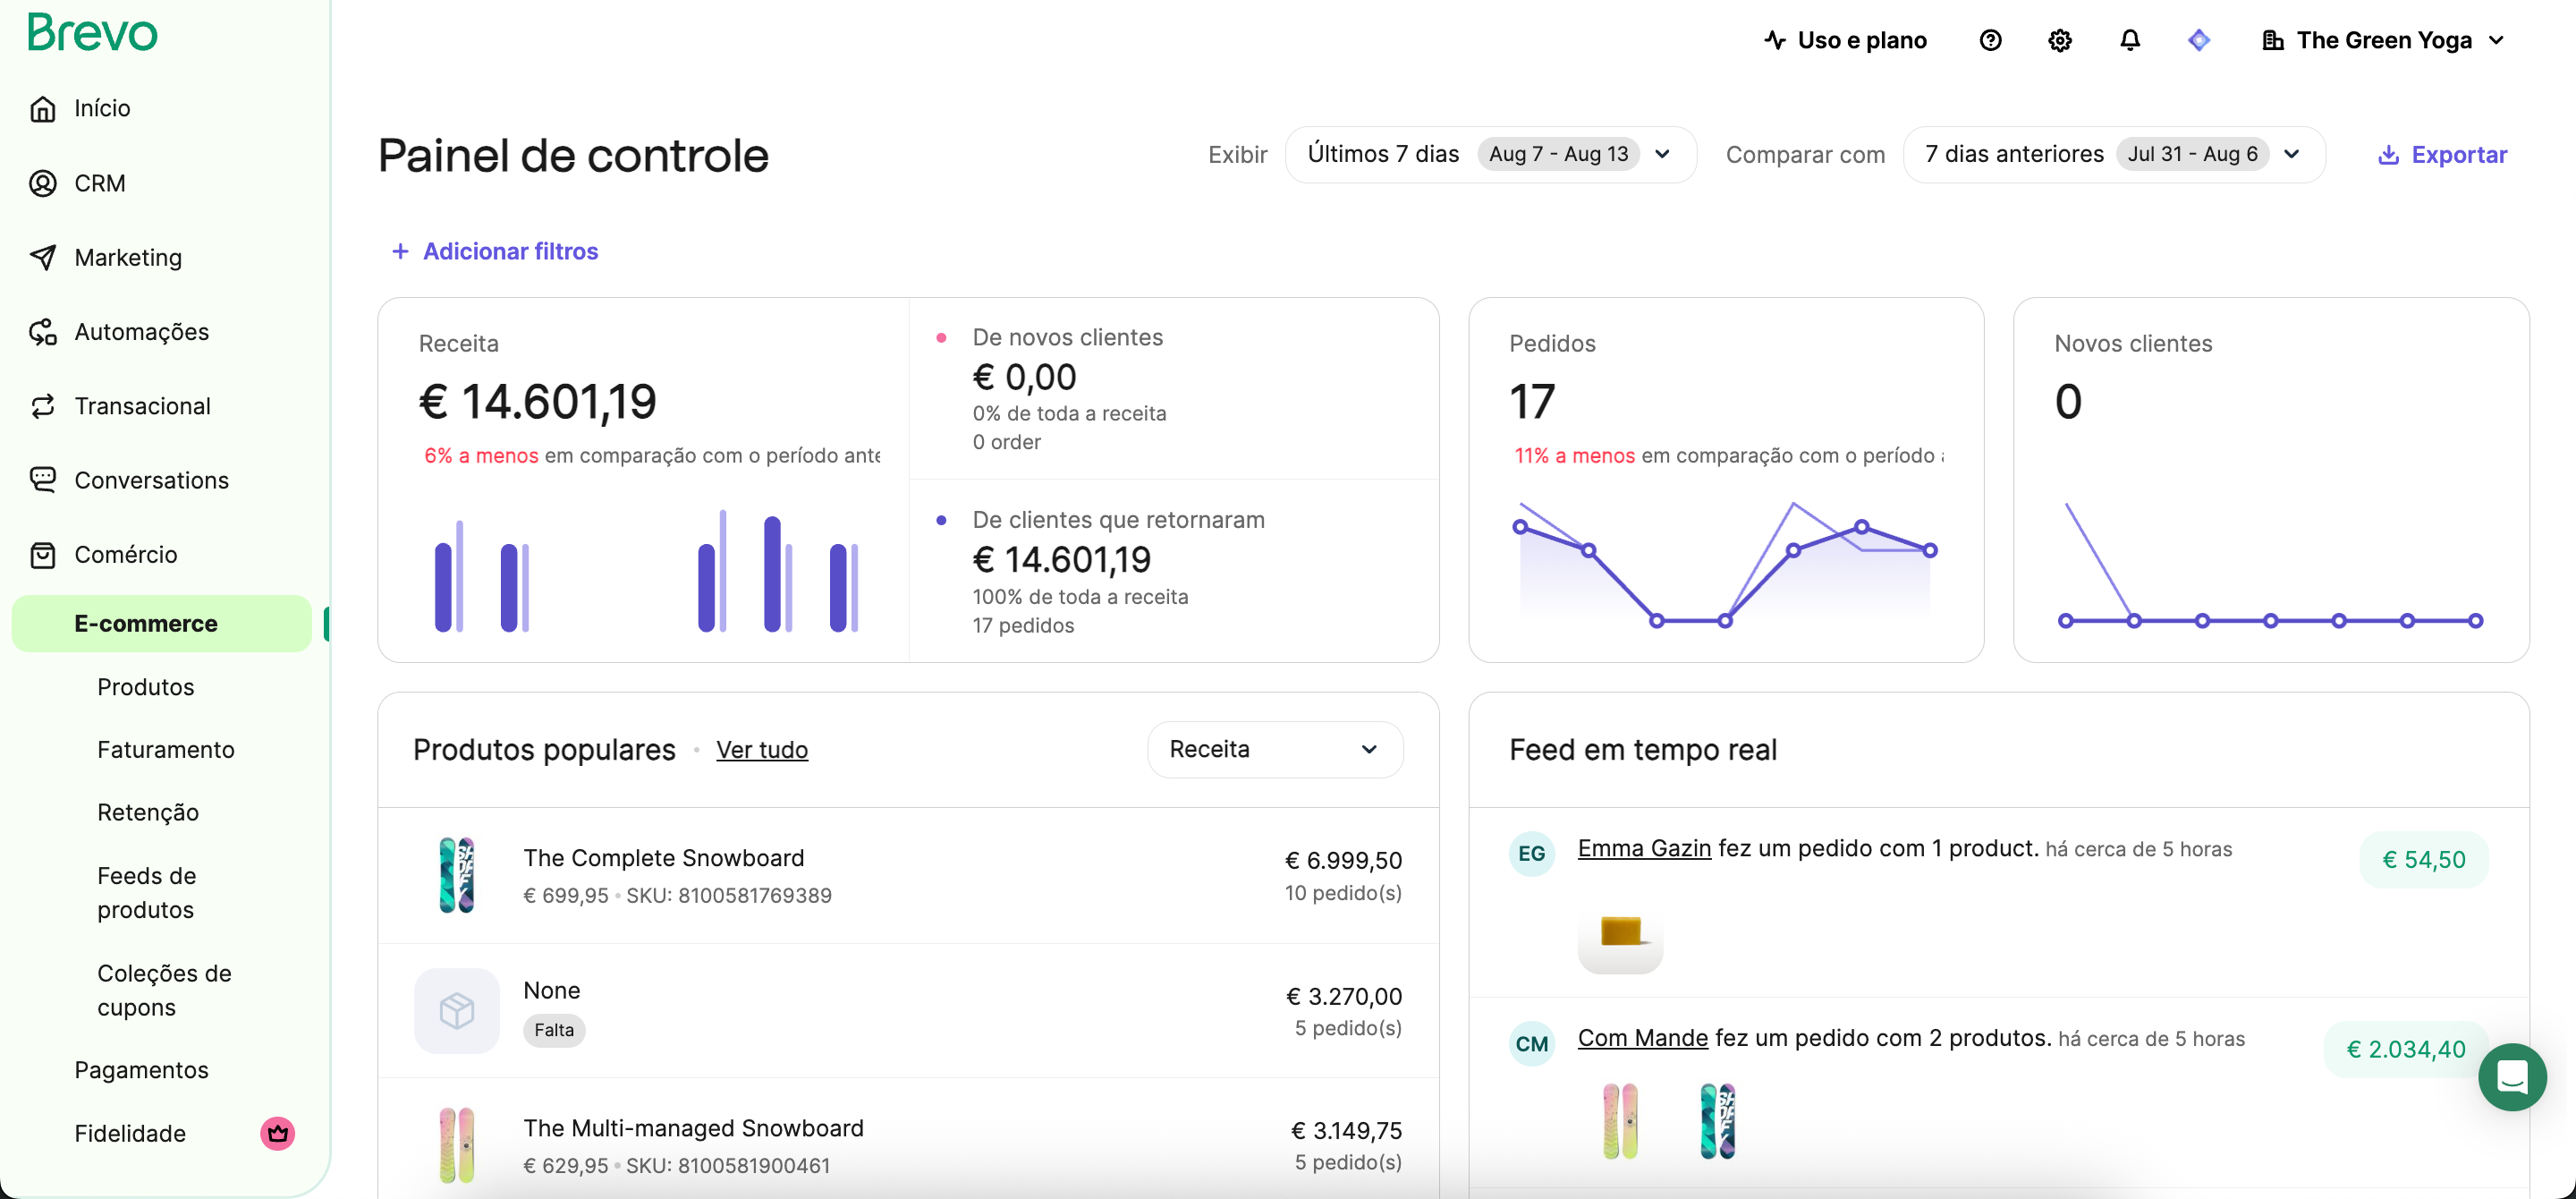Open the notifications bell
The width and height of the screenshot is (2576, 1199).
click(2130, 40)
